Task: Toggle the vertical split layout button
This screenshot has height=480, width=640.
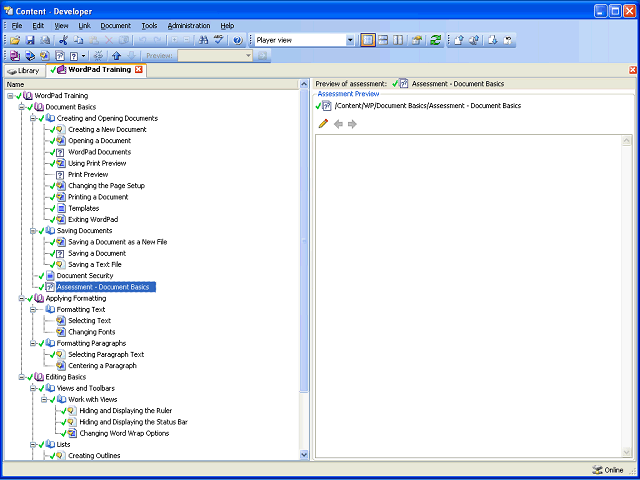Action: point(398,40)
